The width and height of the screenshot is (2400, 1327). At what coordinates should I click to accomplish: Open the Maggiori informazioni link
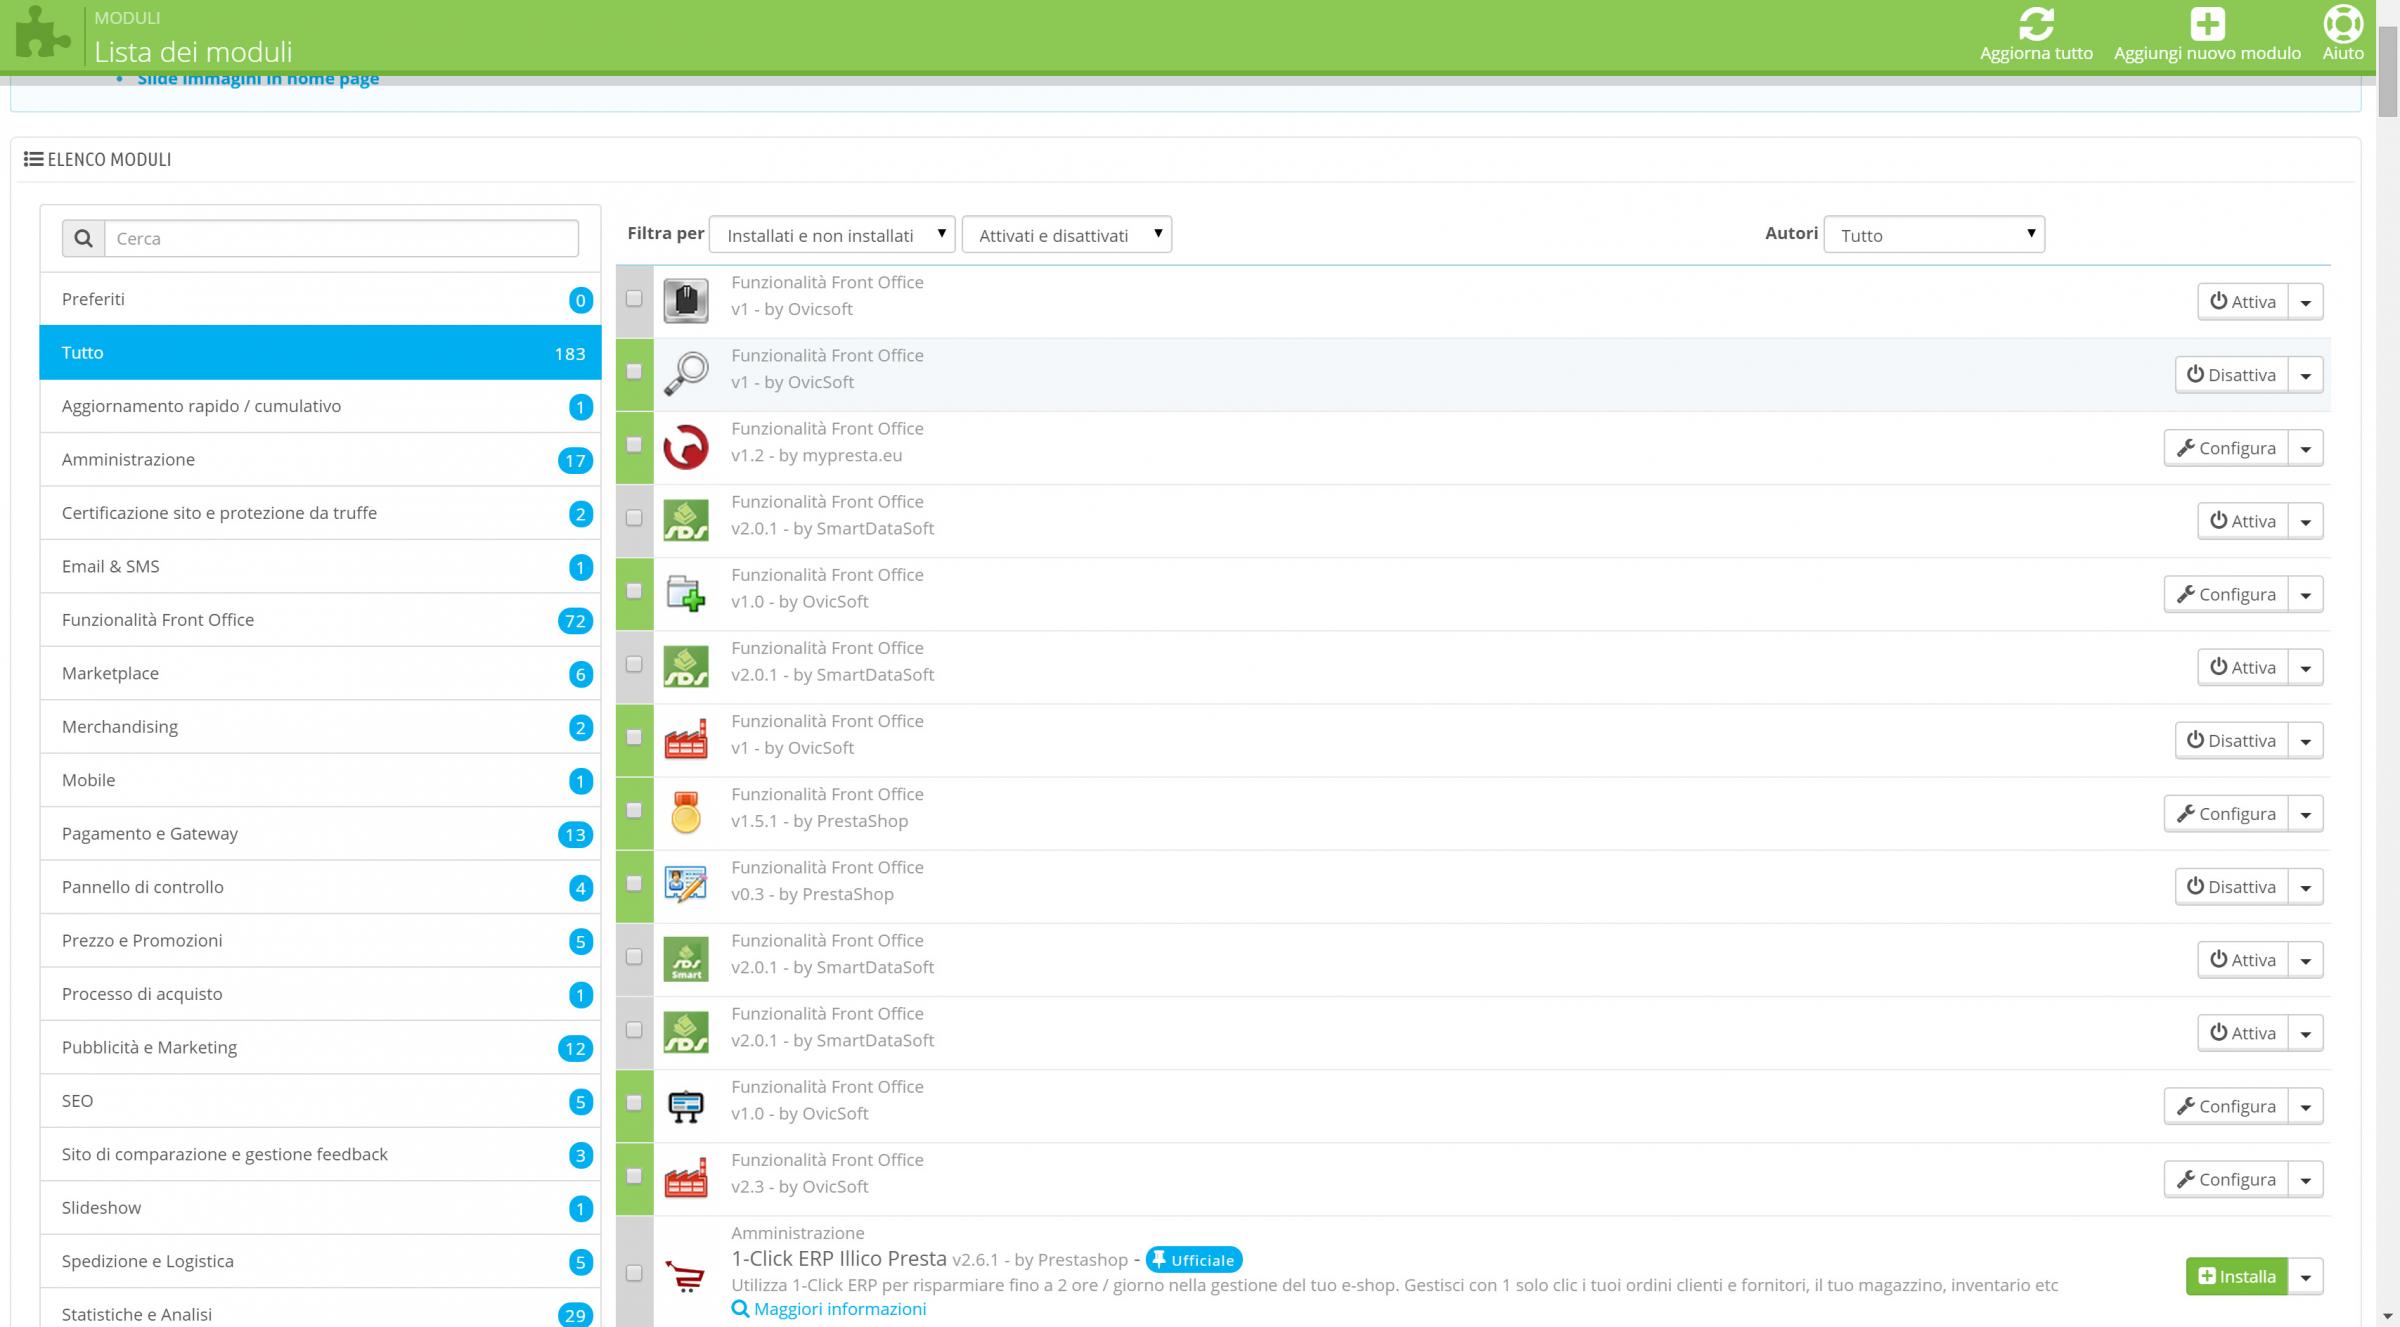(839, 1309)
